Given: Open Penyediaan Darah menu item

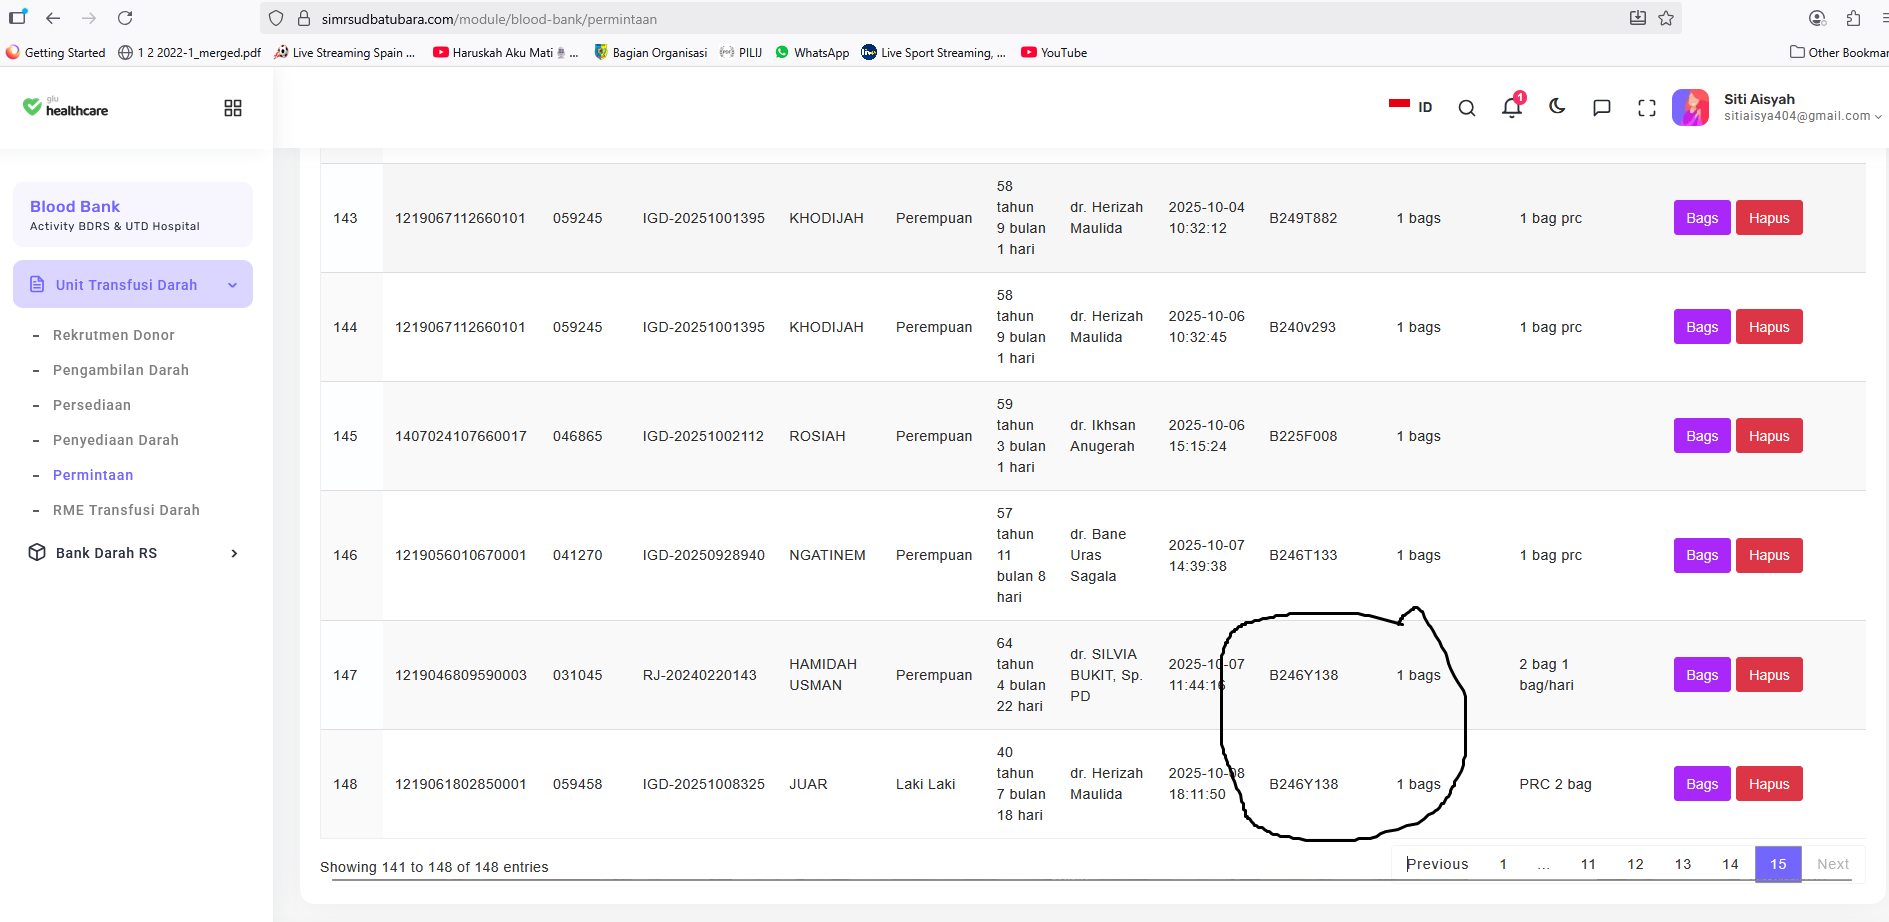Looking at the screenshot, I should pyautogui.click(x=116, y=440).
